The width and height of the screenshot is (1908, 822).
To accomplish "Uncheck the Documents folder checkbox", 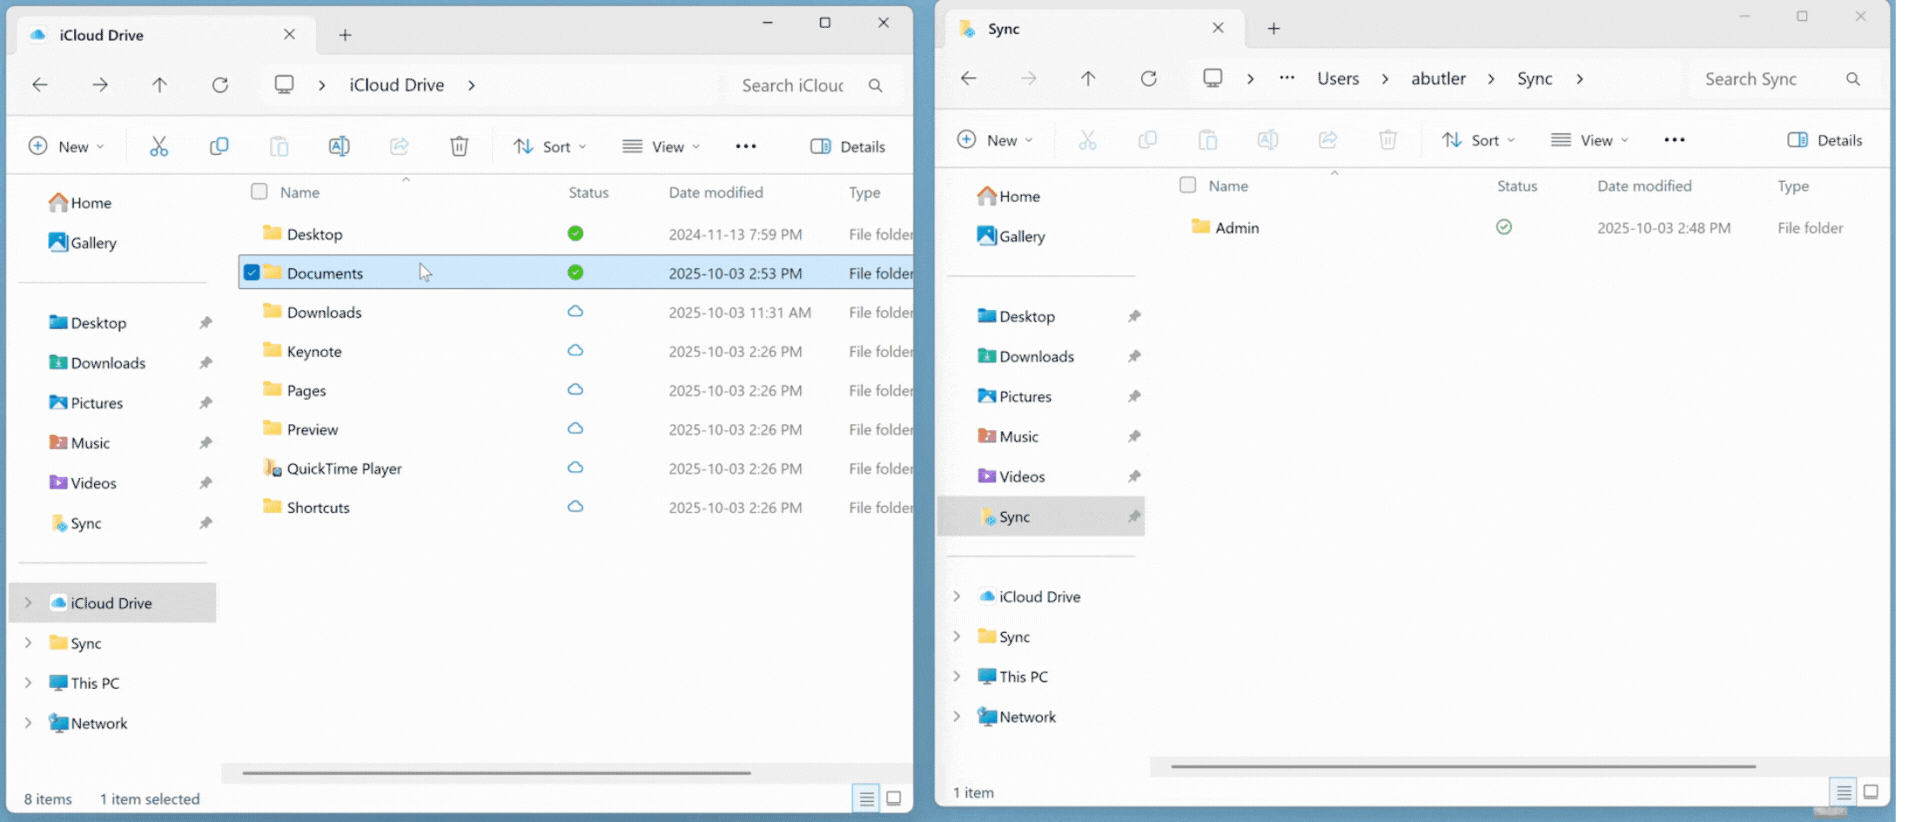I will (252, 273).
